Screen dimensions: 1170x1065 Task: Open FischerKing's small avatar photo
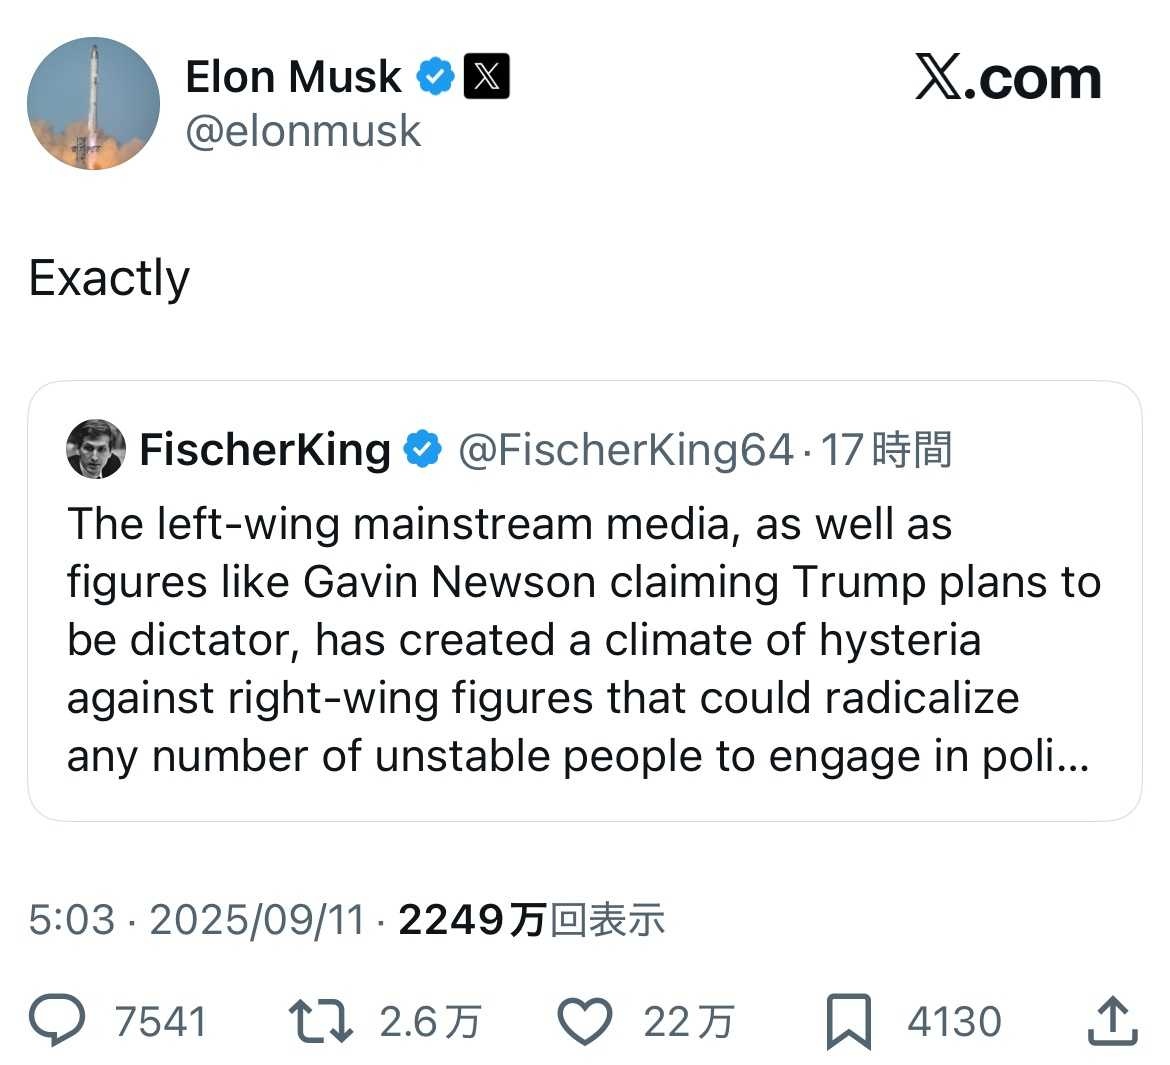click(96, 449)
